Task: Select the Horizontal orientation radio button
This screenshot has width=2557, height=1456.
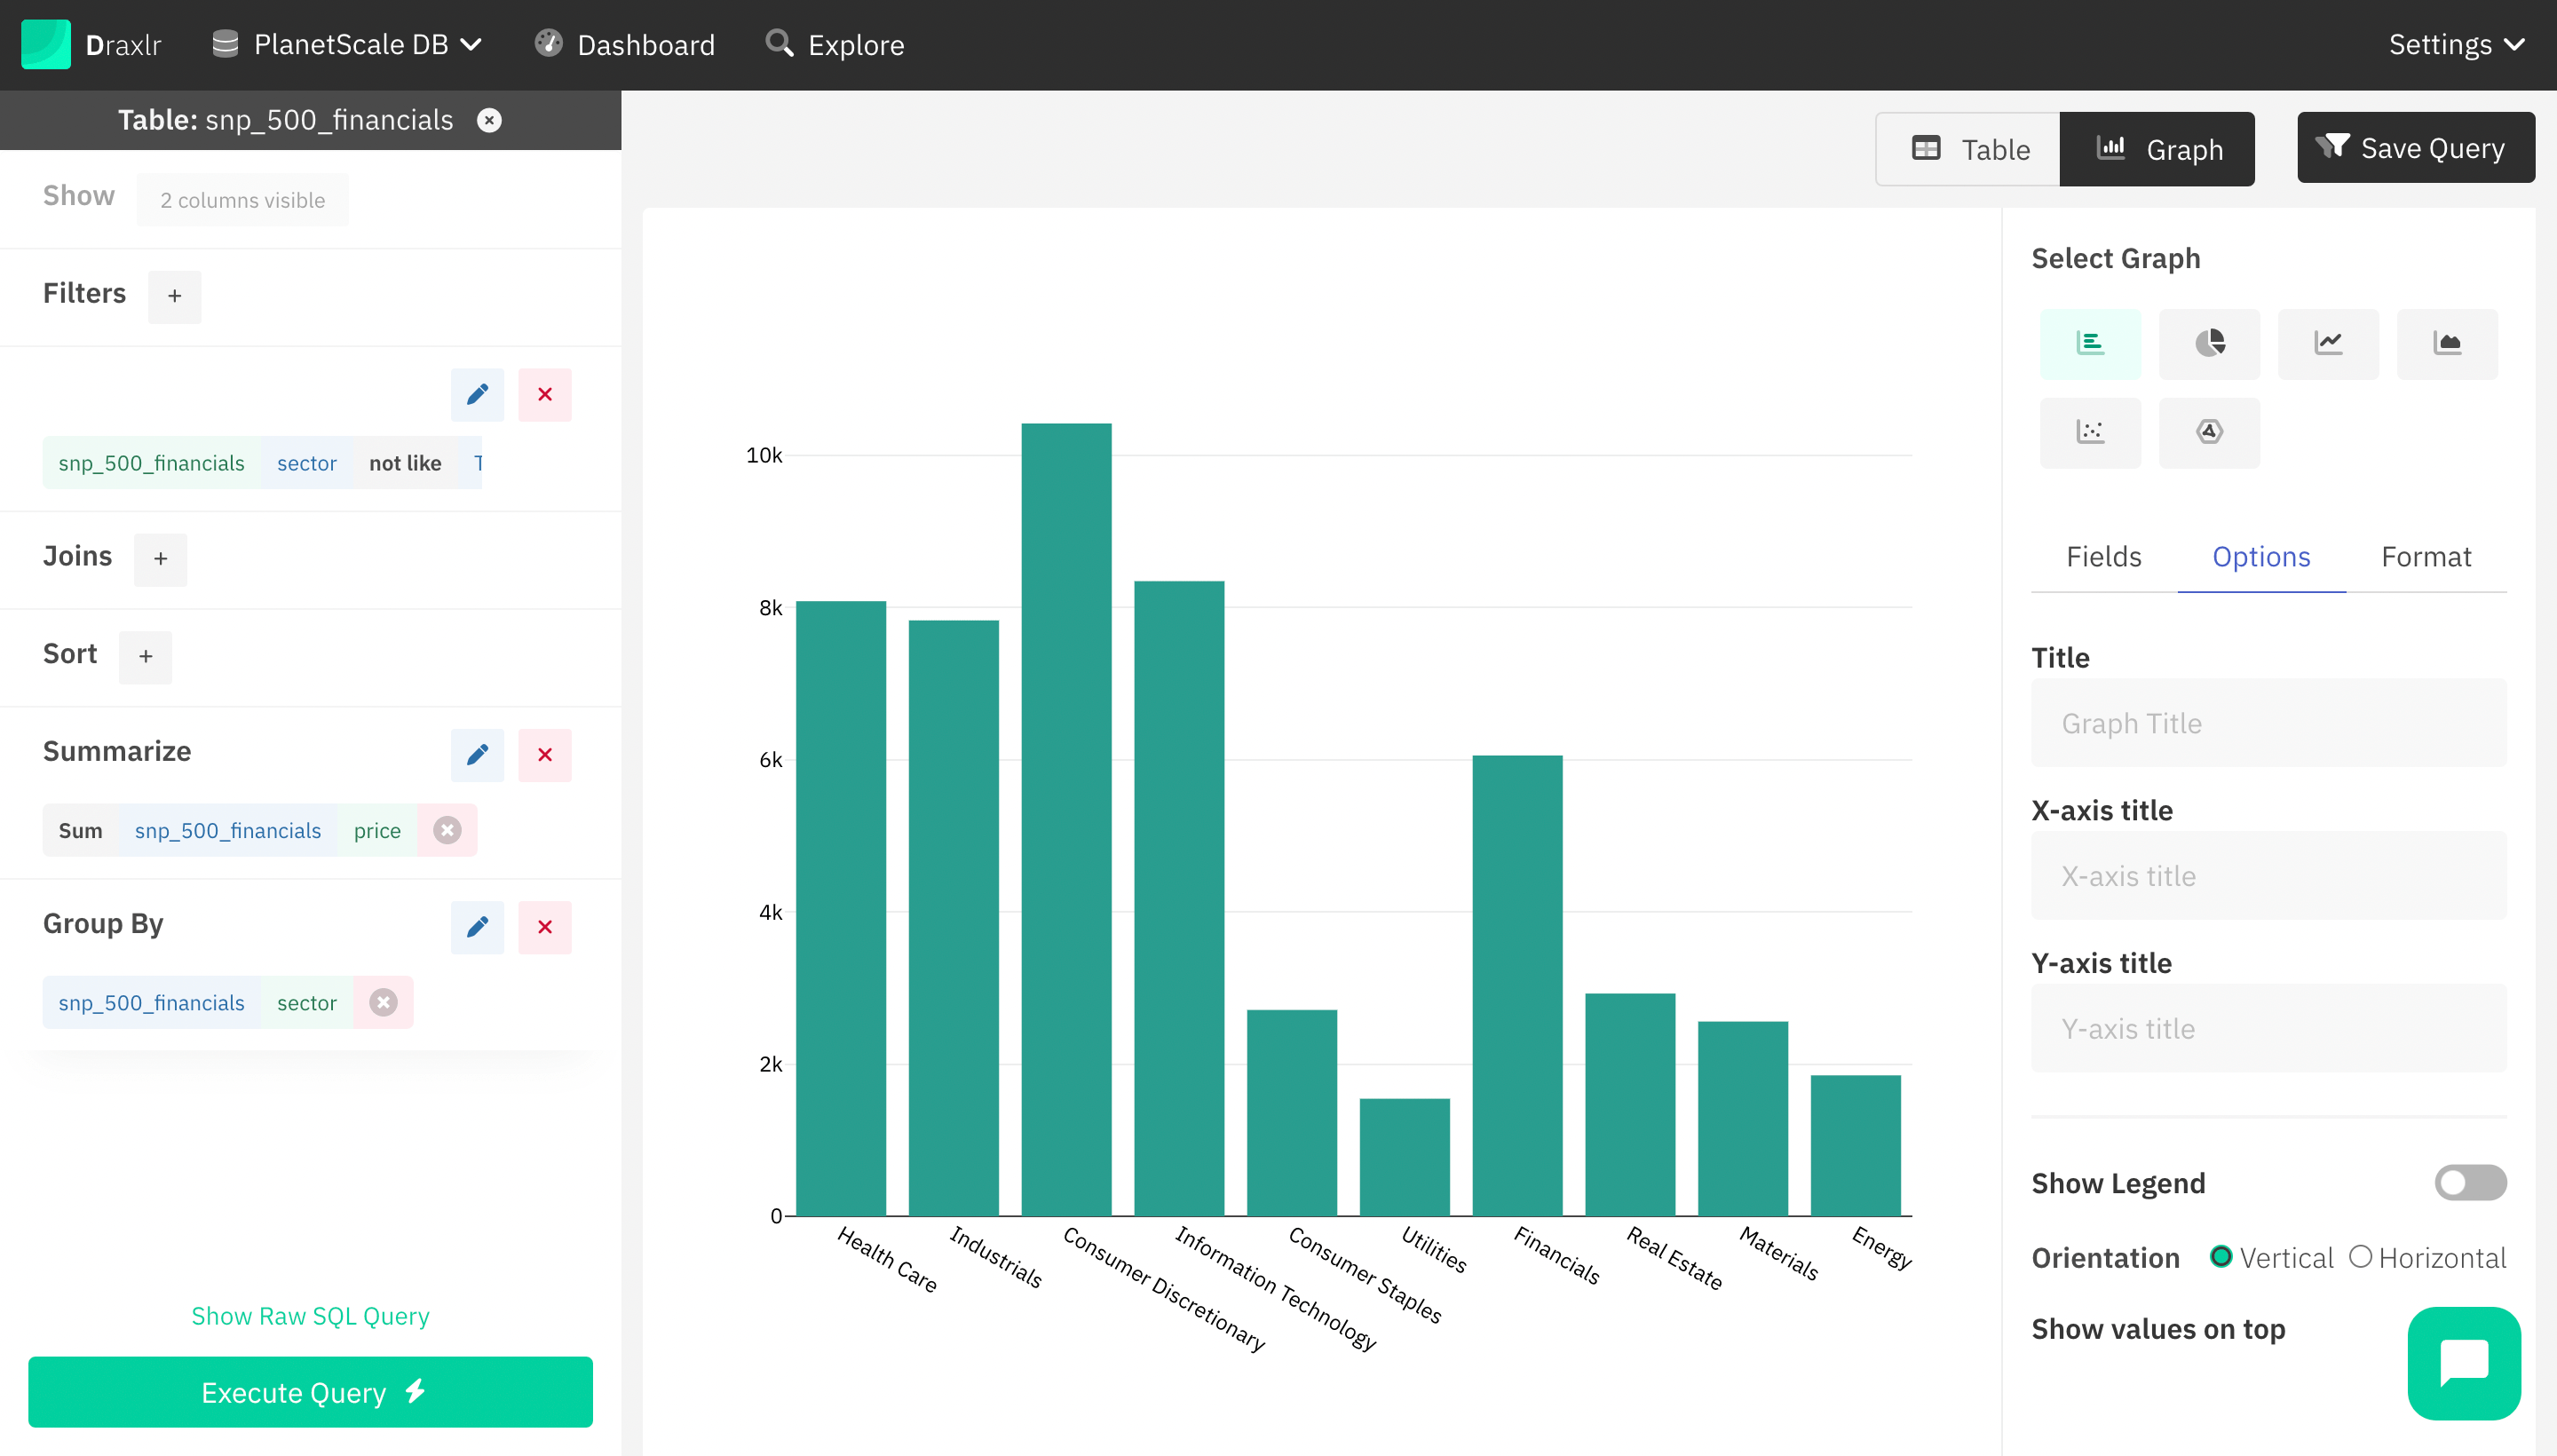Action: coord(2362,1257)
